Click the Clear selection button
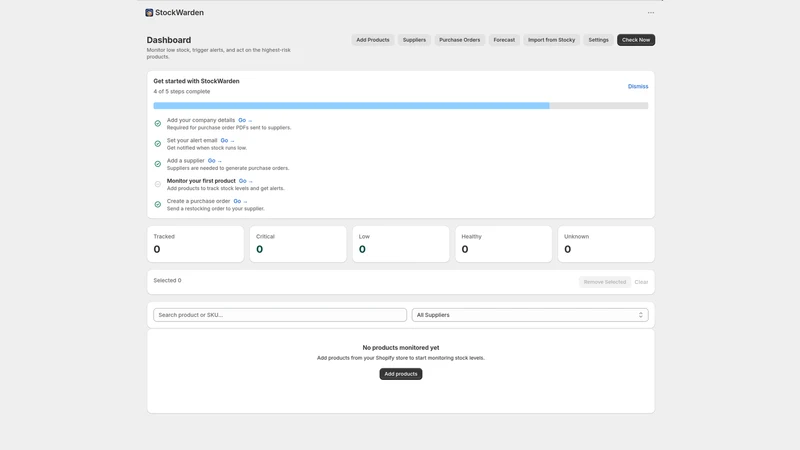 click(641, 282)
